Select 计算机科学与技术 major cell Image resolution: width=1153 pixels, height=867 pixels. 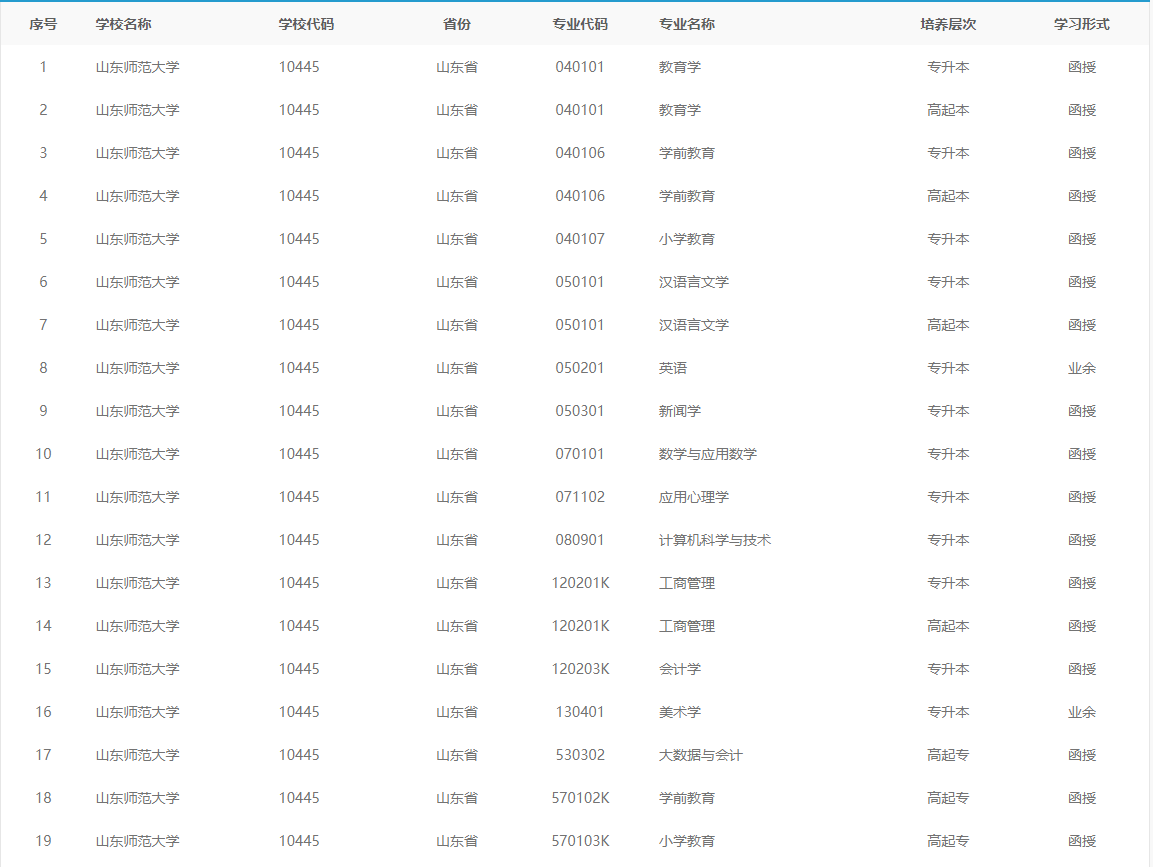point(715,540)
